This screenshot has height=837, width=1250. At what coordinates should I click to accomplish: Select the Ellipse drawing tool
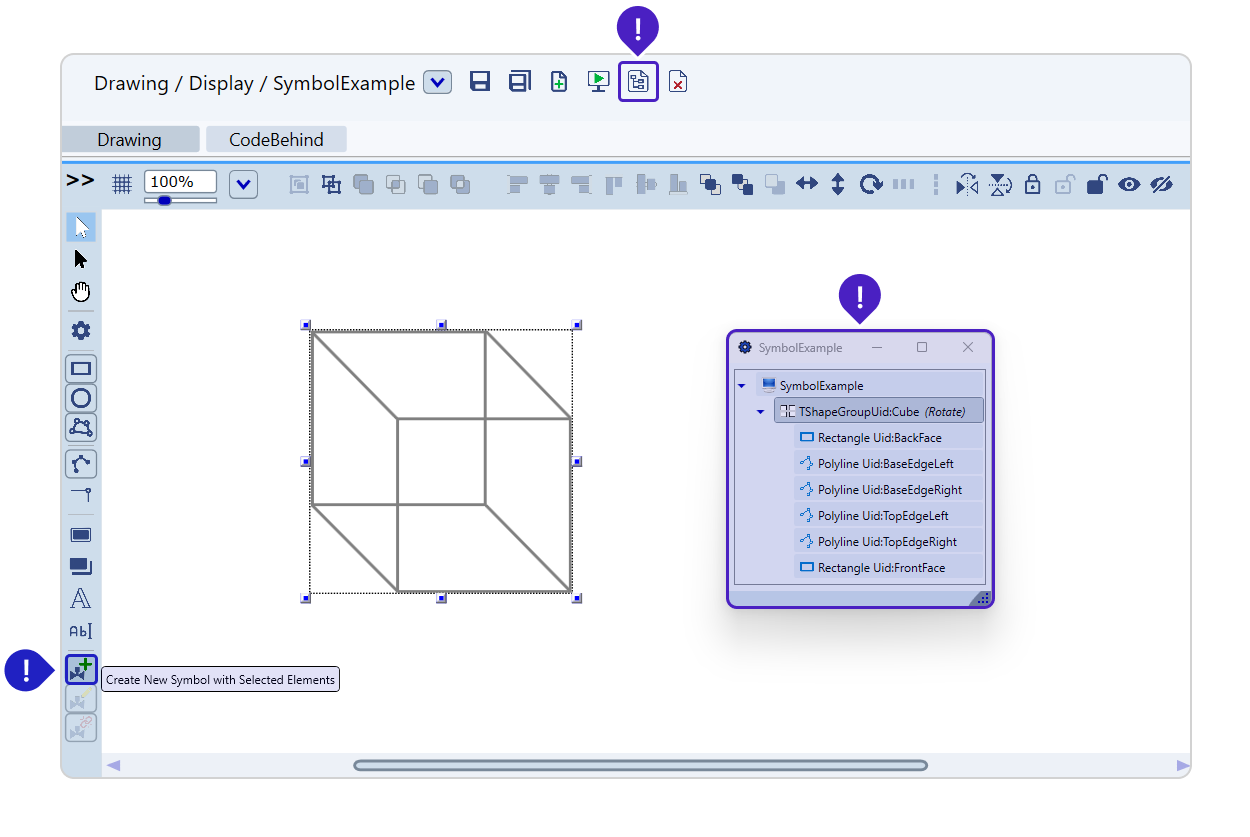coord(81,398)
